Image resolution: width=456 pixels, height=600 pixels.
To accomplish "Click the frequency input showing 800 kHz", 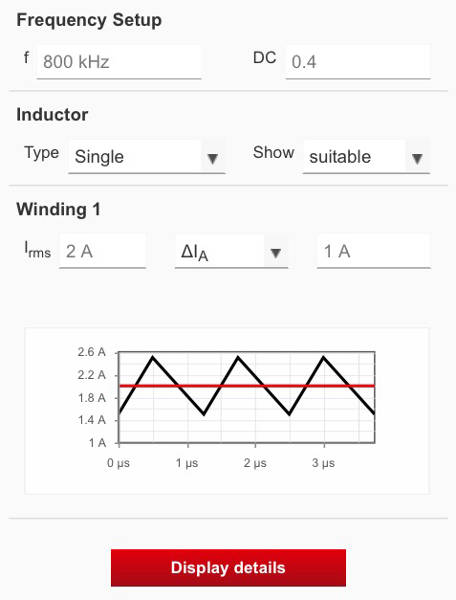I will [x=119, y=62].
